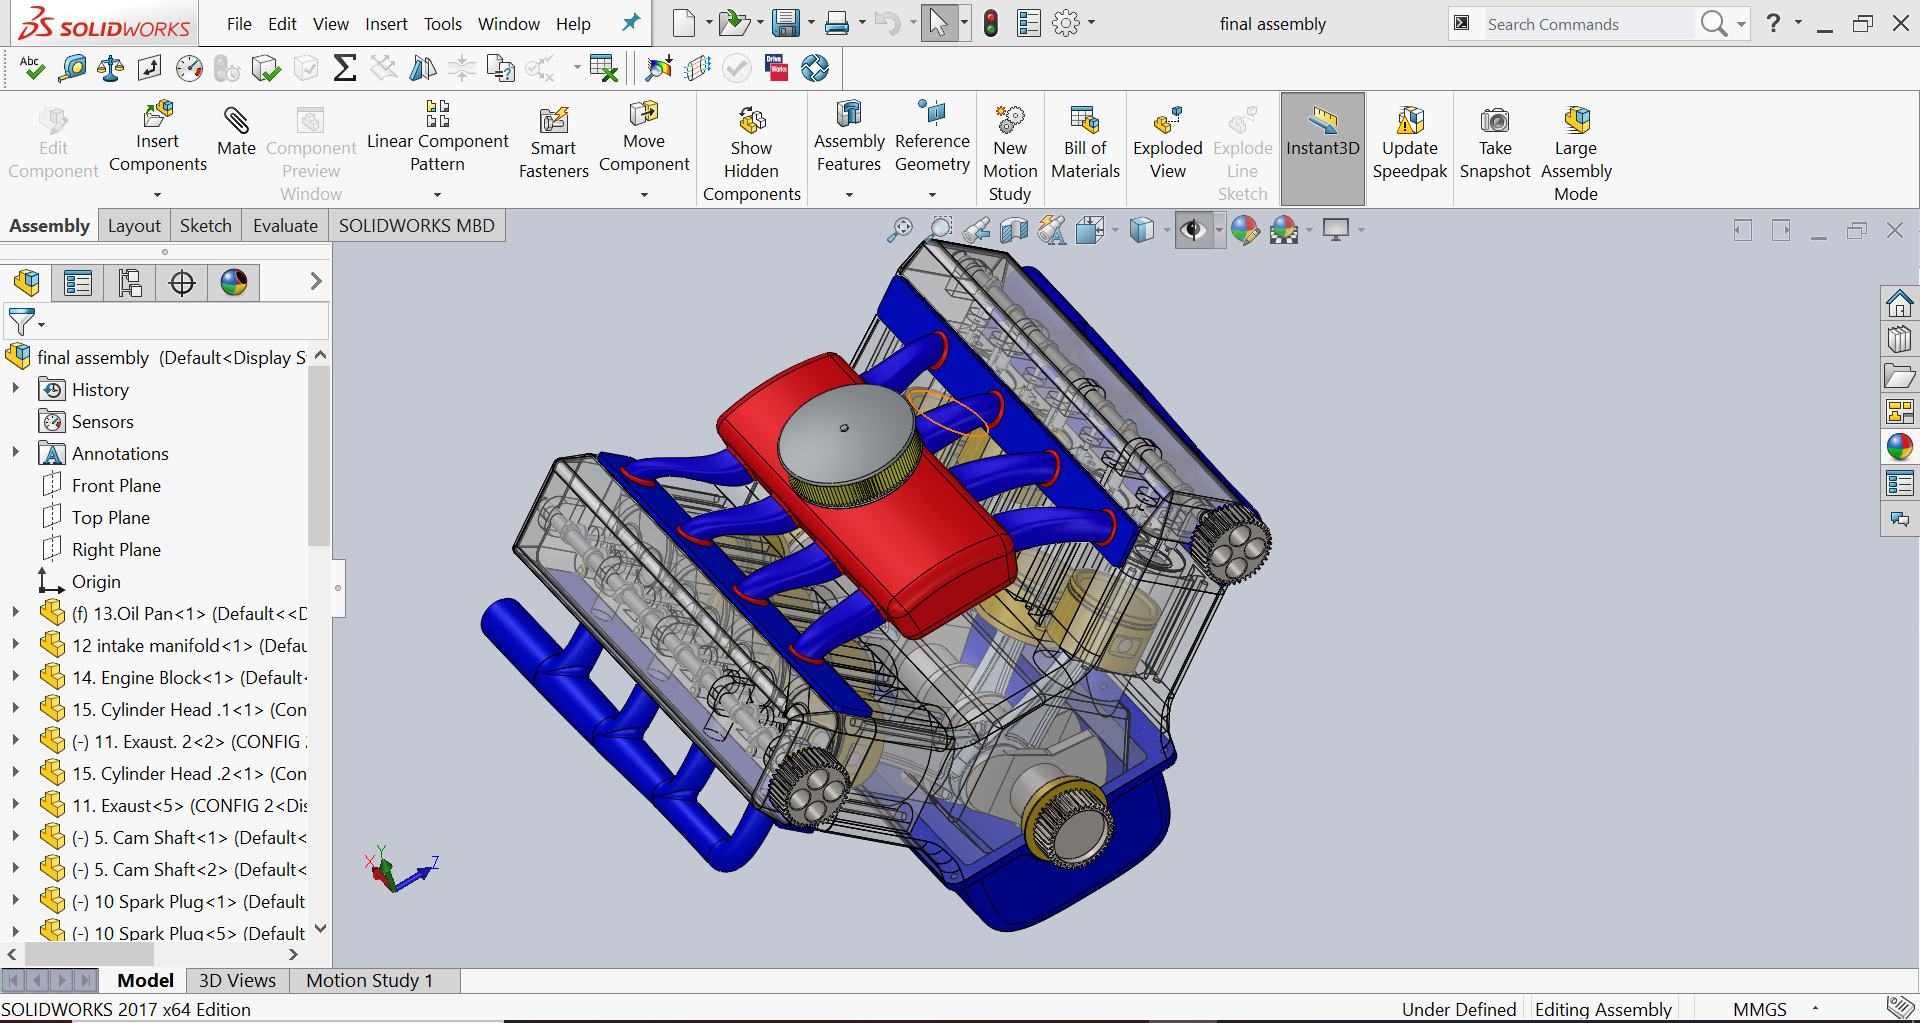This screenshot has width=1920, height=1023.
Task: Open the 3D Views tab
Action: (237, 981)
